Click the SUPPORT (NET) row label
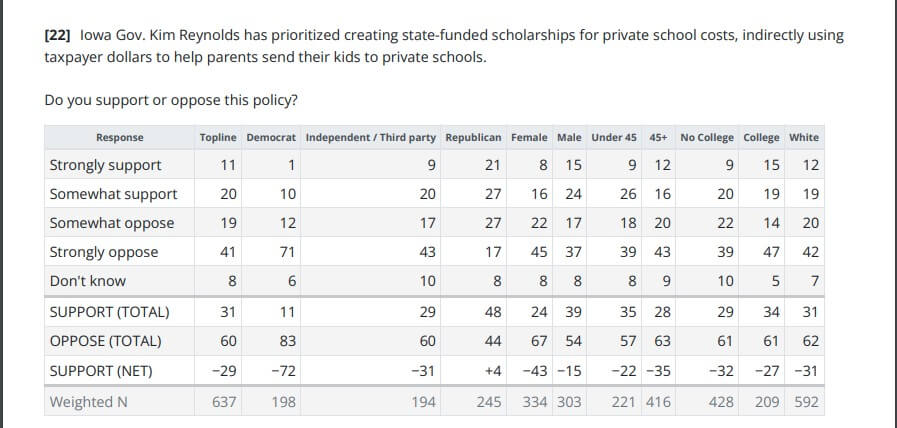 click(101, 371)
